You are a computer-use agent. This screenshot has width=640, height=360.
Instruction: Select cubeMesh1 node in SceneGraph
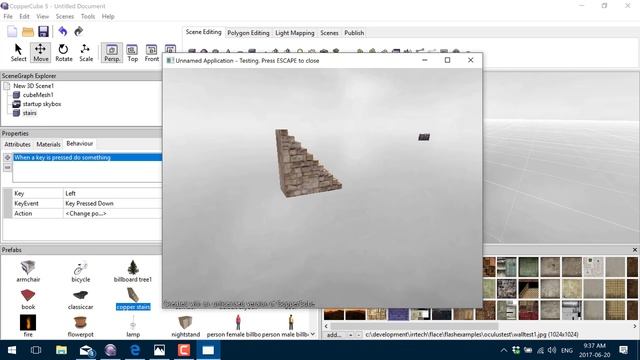click(x=38, y=95)
